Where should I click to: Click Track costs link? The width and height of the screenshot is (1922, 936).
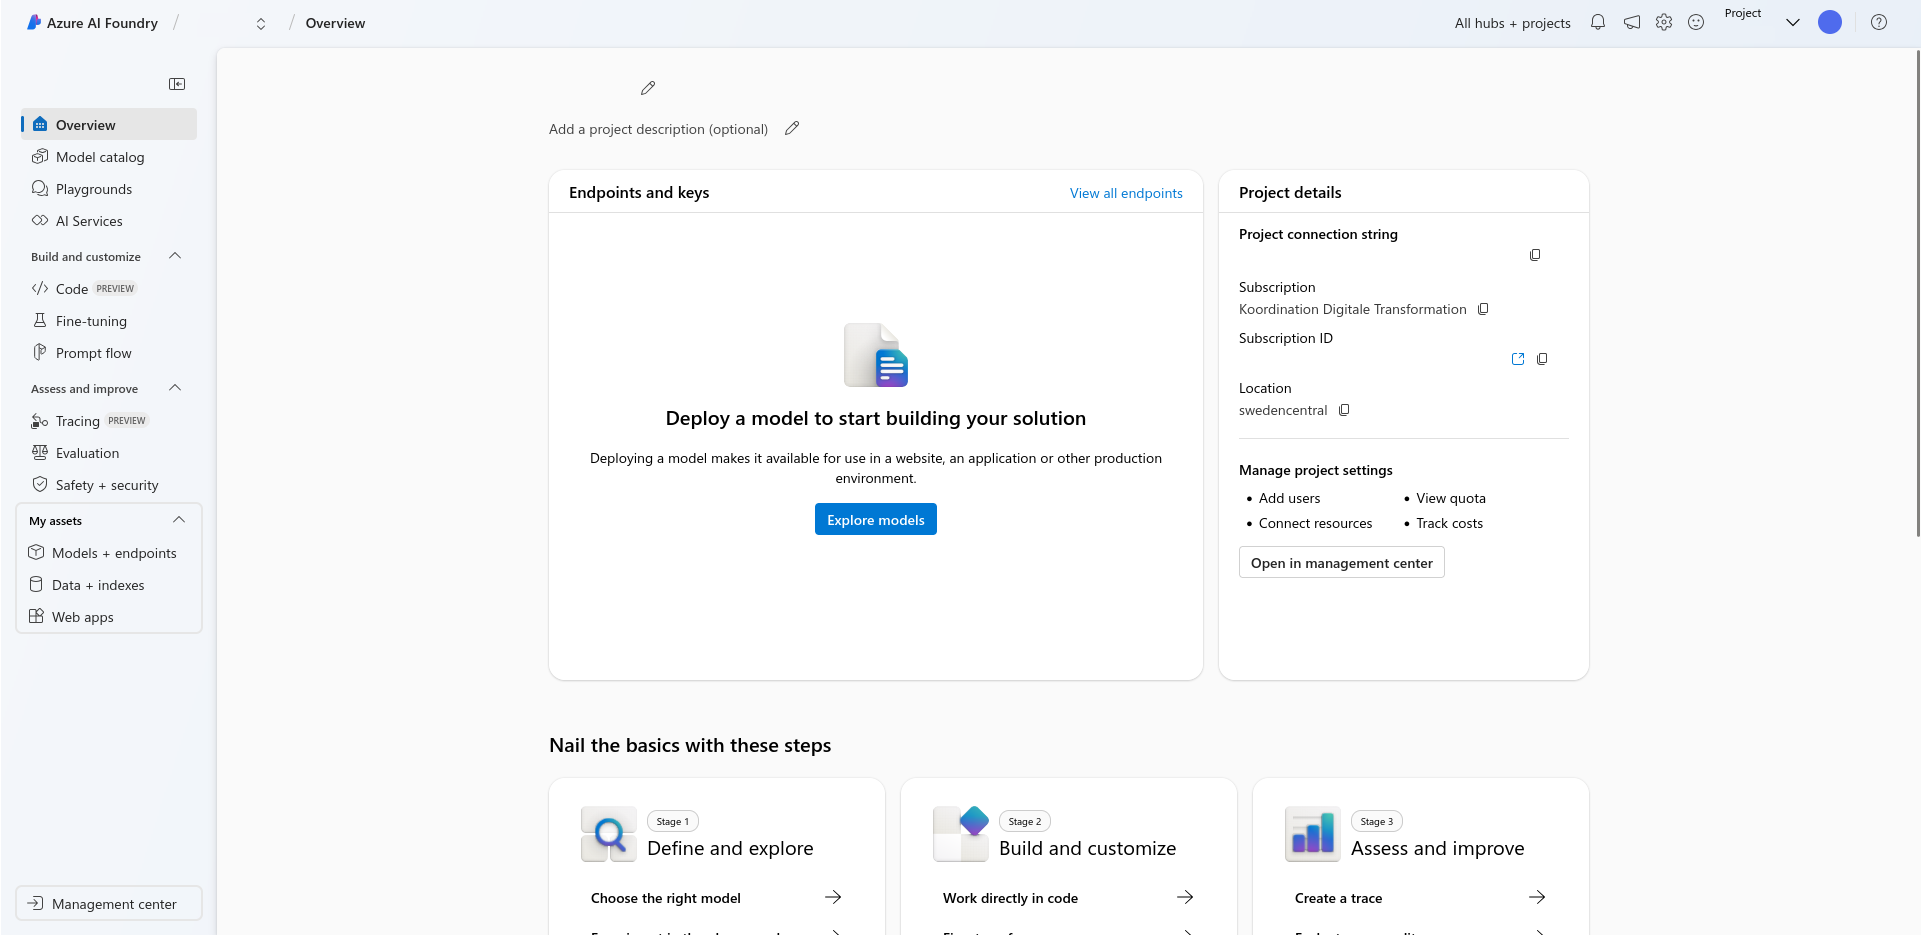click(1449, 523)
